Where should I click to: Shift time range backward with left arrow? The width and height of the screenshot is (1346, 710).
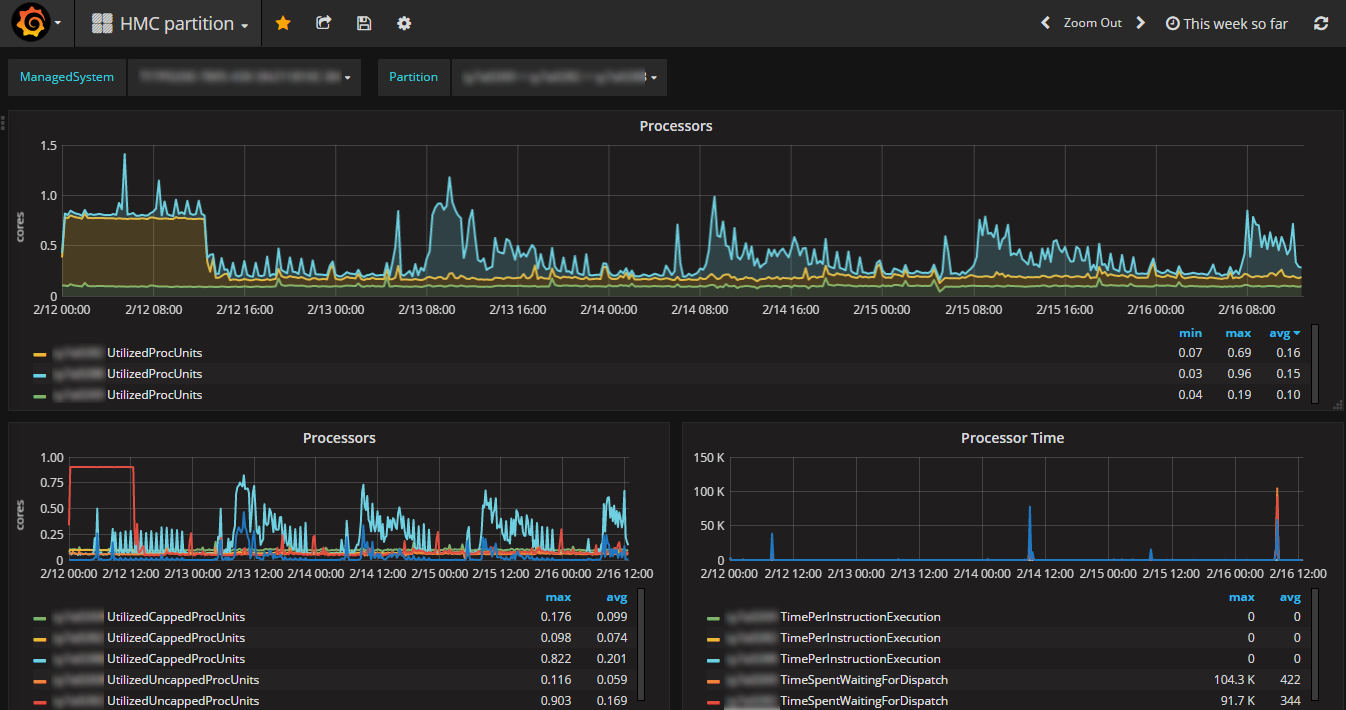(1045, 23)
